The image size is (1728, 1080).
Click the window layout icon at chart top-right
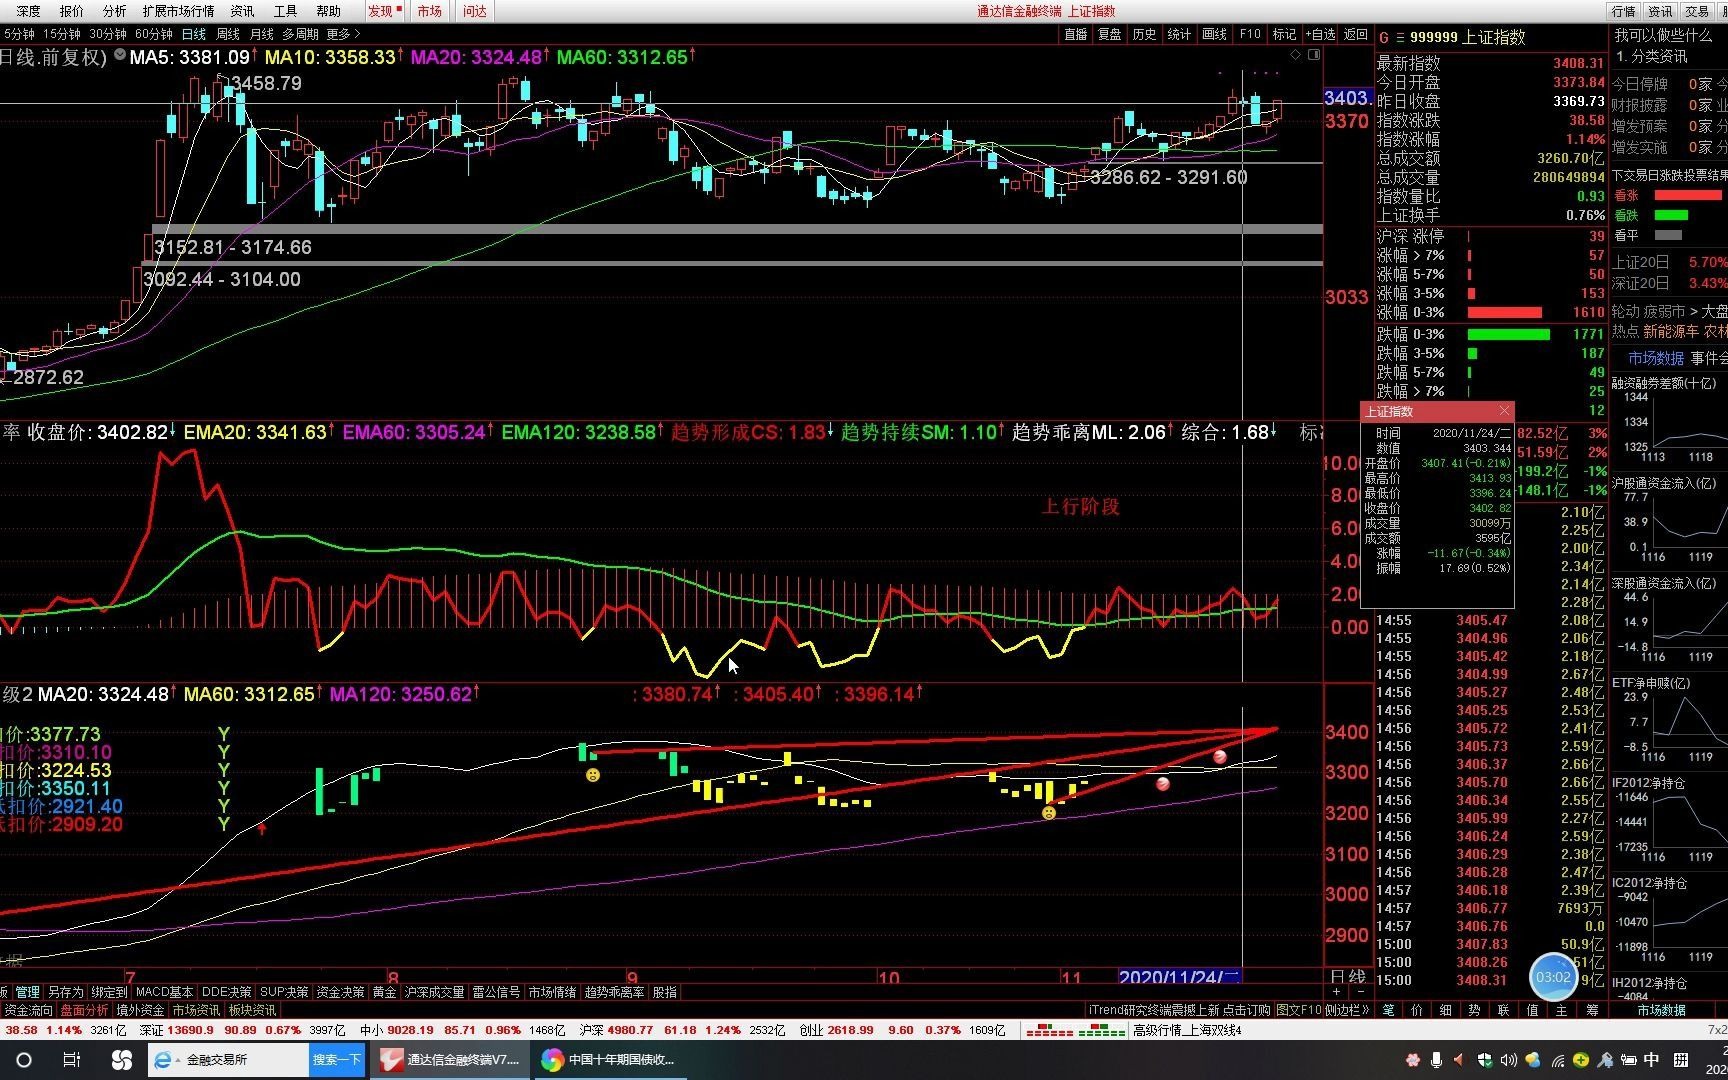pos(1314,55)
